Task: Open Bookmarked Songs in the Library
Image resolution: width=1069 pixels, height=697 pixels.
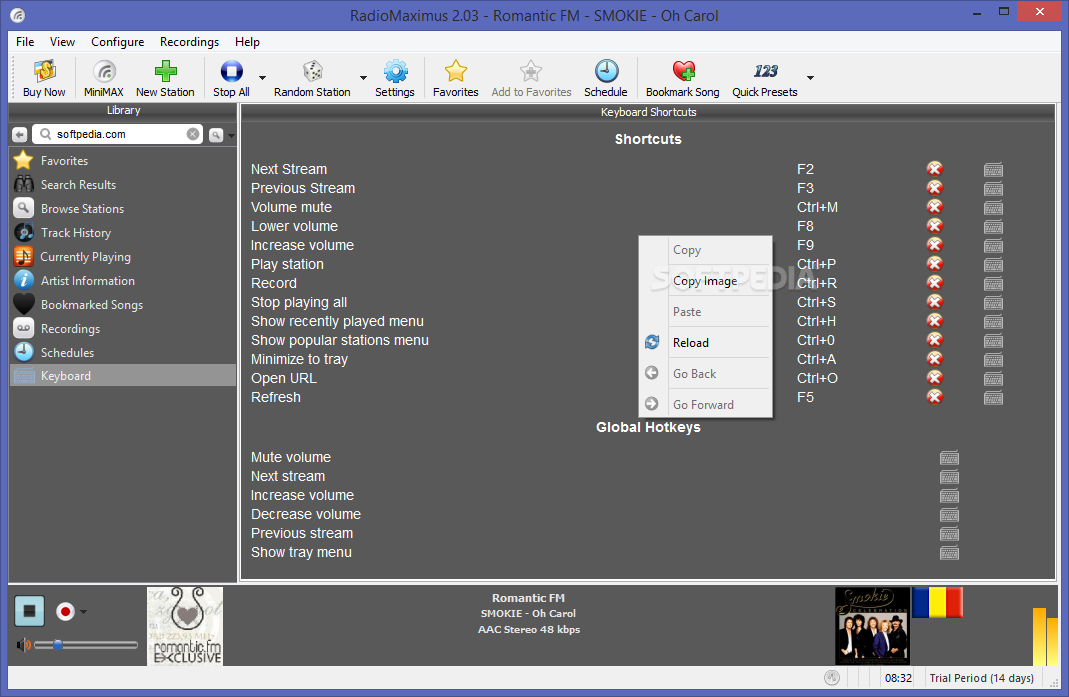Action: click(123, 304)
